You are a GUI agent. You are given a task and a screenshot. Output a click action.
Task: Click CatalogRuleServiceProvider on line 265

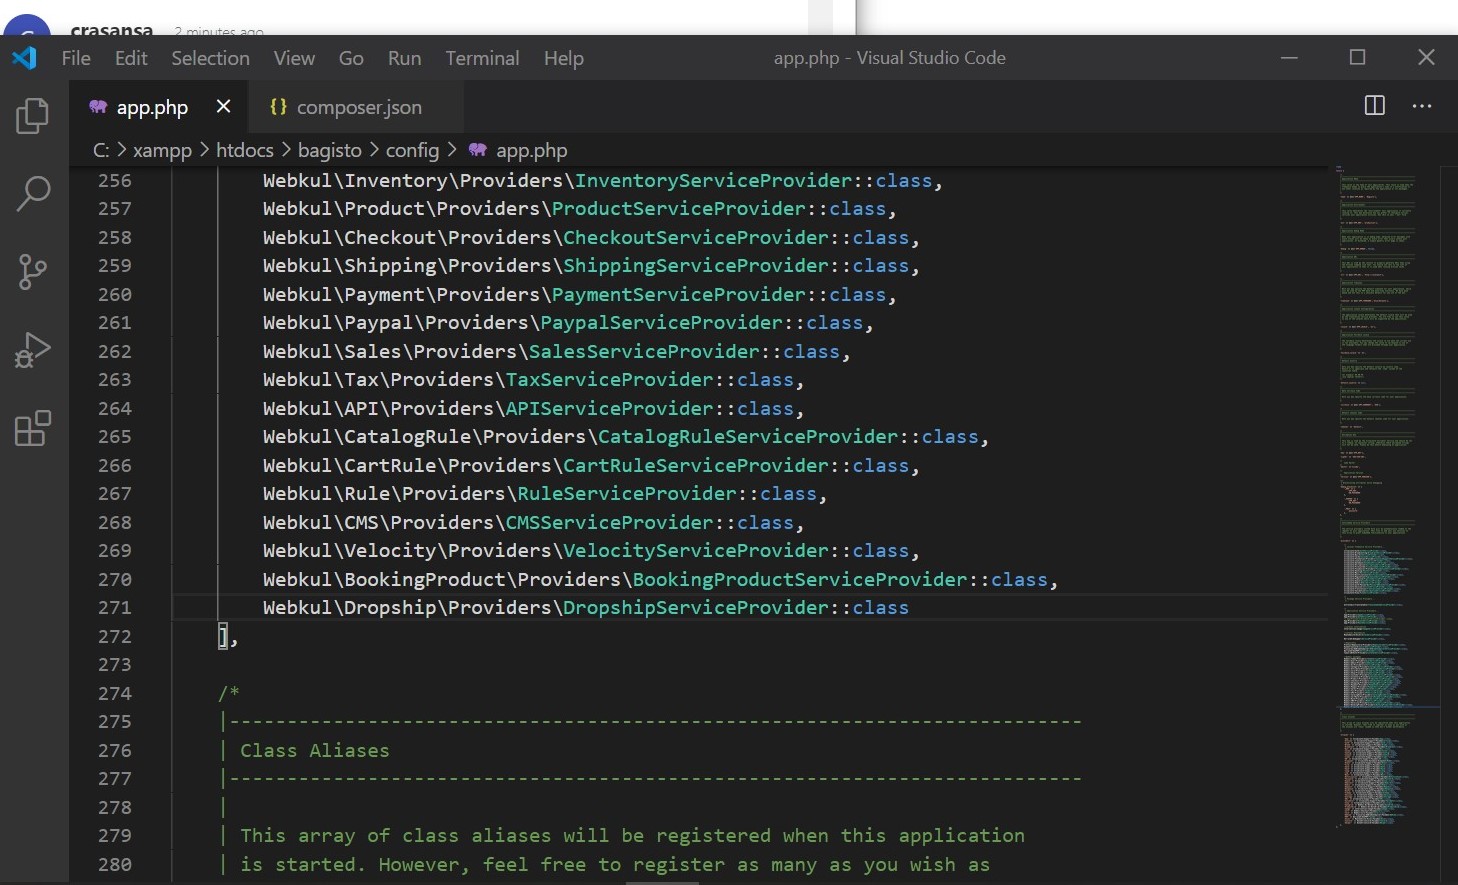tap(748, 436)
